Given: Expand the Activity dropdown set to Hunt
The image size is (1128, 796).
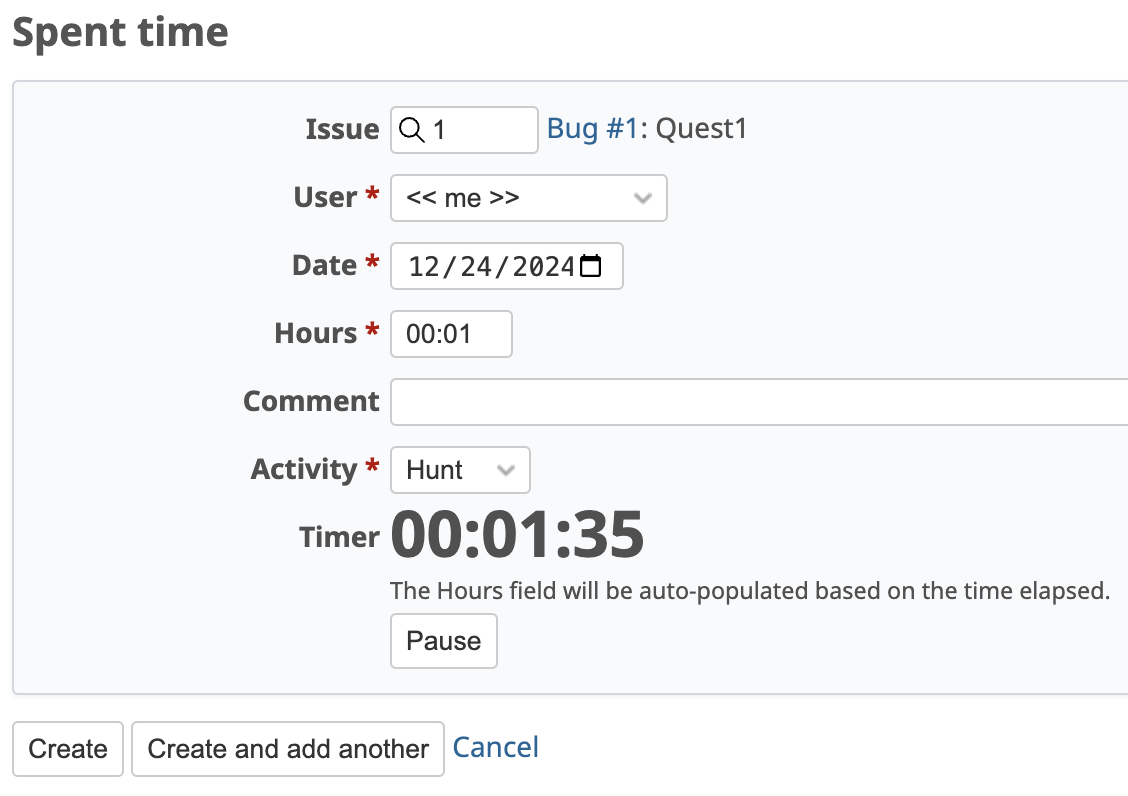Looking at the screenshot, I should [460, 470].
